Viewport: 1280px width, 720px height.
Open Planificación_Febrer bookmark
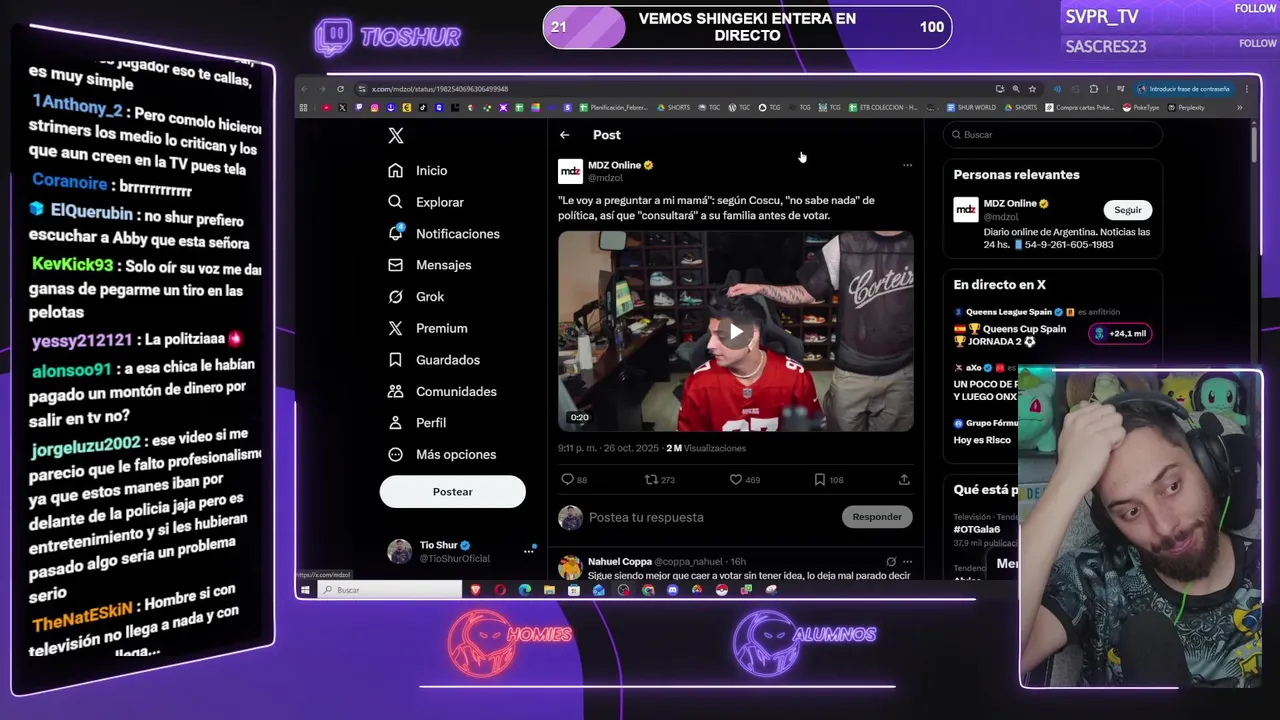pyautogui.click(x=613, y=108)
